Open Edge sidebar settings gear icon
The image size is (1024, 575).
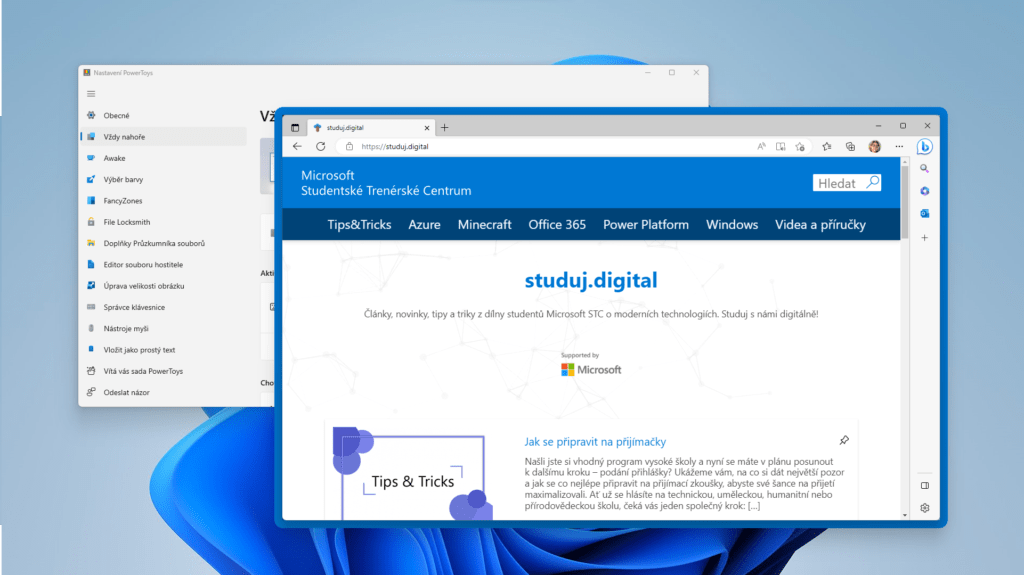coord(925,508)
